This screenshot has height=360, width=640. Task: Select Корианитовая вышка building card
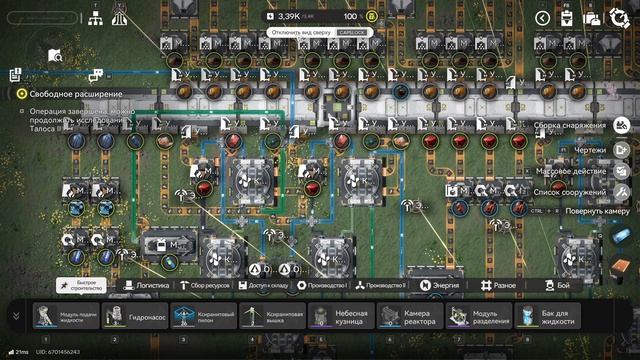click(272, 316)
